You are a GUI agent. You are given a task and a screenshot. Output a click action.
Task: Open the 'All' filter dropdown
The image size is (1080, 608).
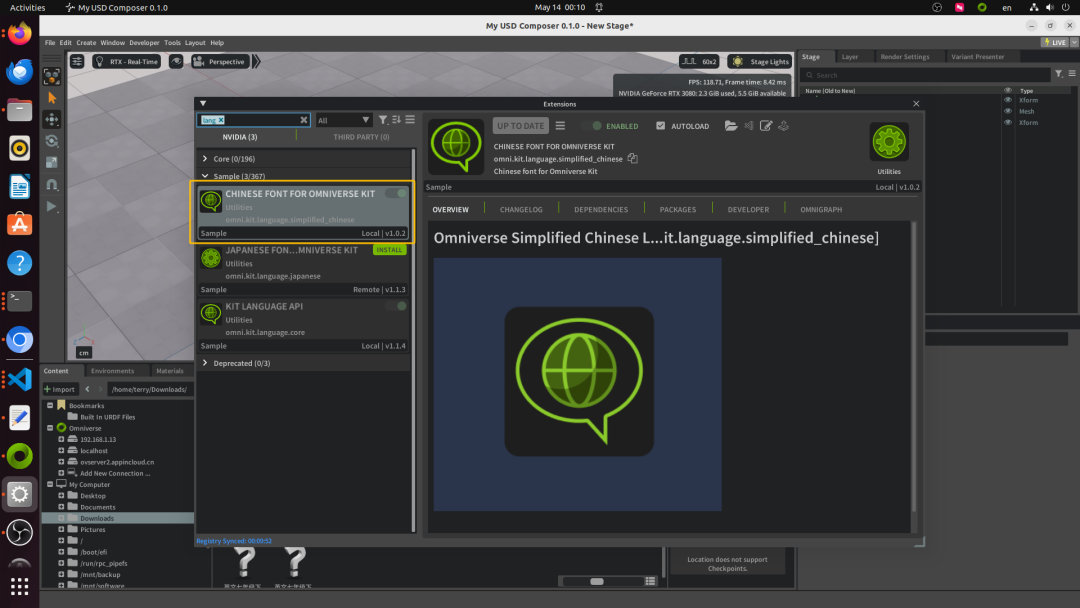tap(343, 120)
